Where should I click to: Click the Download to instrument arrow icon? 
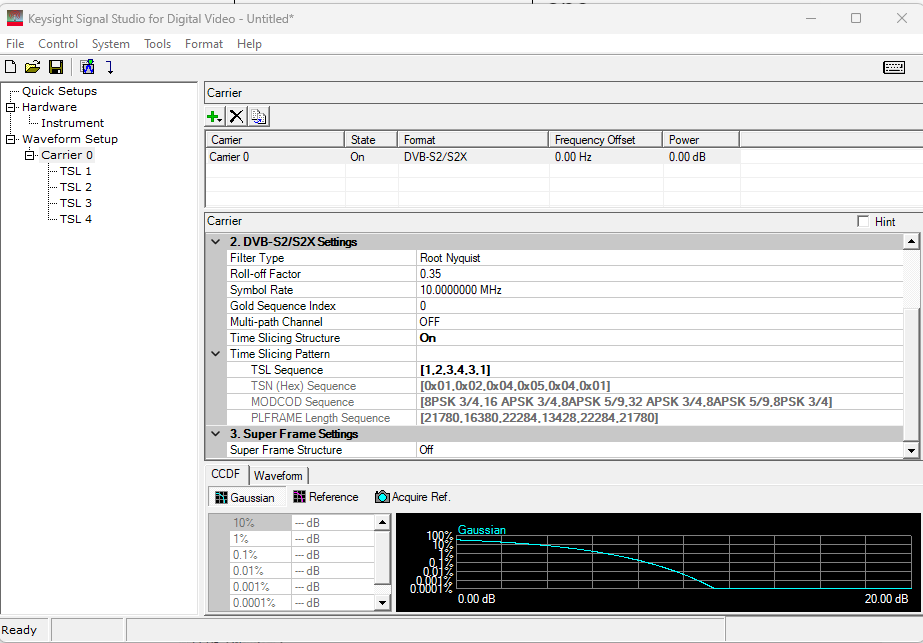109,67
